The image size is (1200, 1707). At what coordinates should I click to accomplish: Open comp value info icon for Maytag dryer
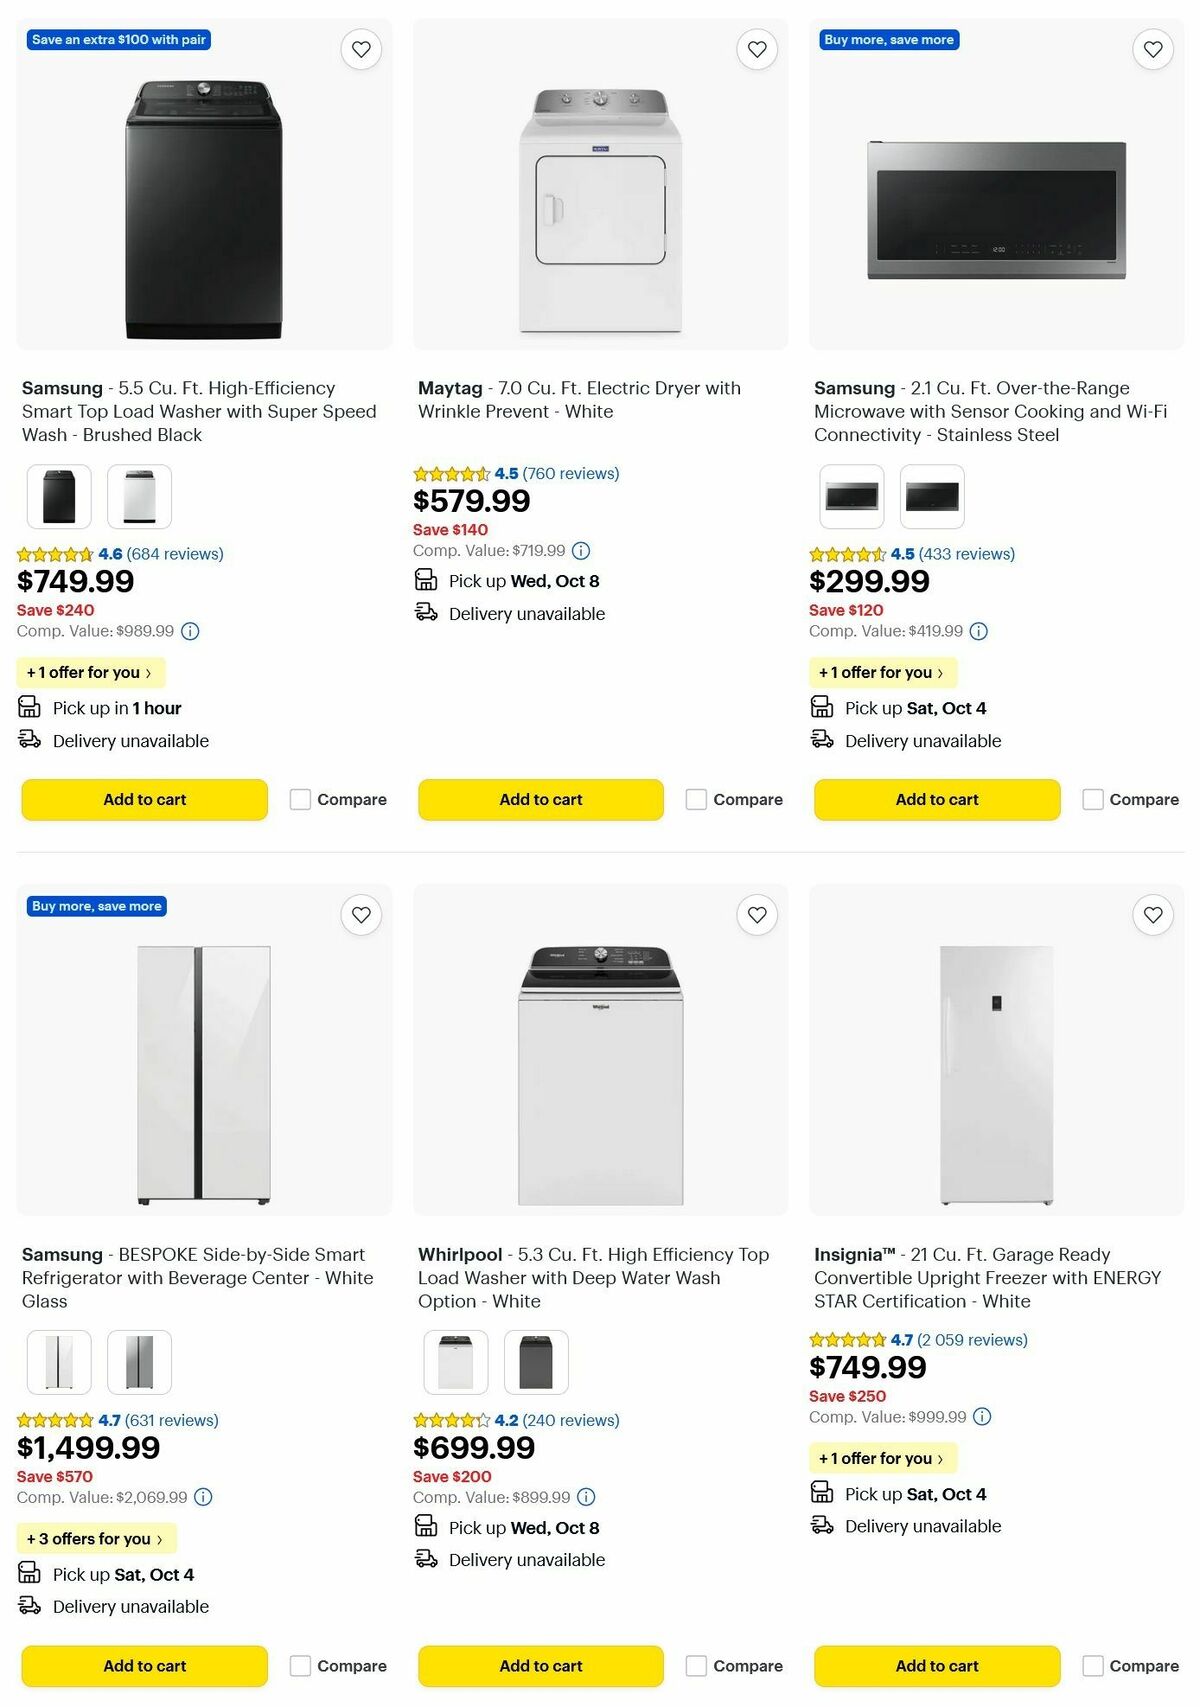581,550
